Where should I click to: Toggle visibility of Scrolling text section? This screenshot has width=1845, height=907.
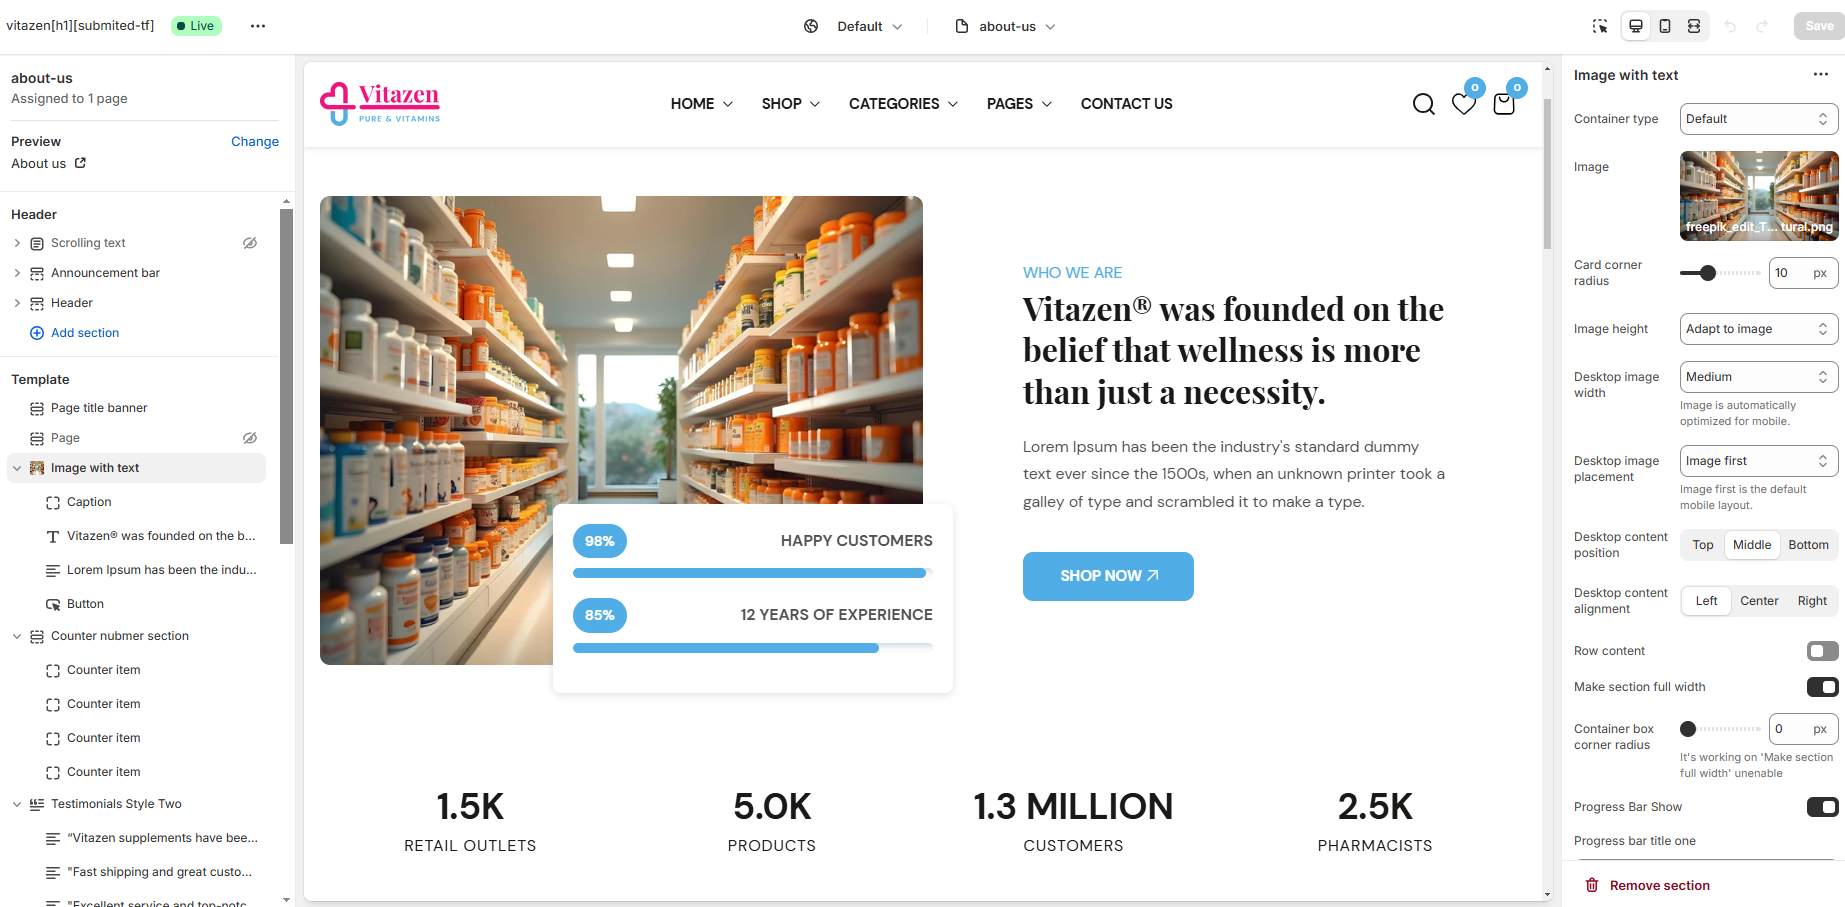point(250,243)
